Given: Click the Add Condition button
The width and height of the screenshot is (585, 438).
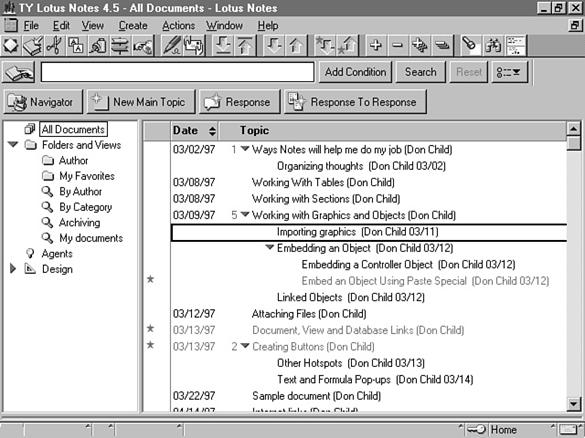Looking at the screenshot, I should click(355, 72).
